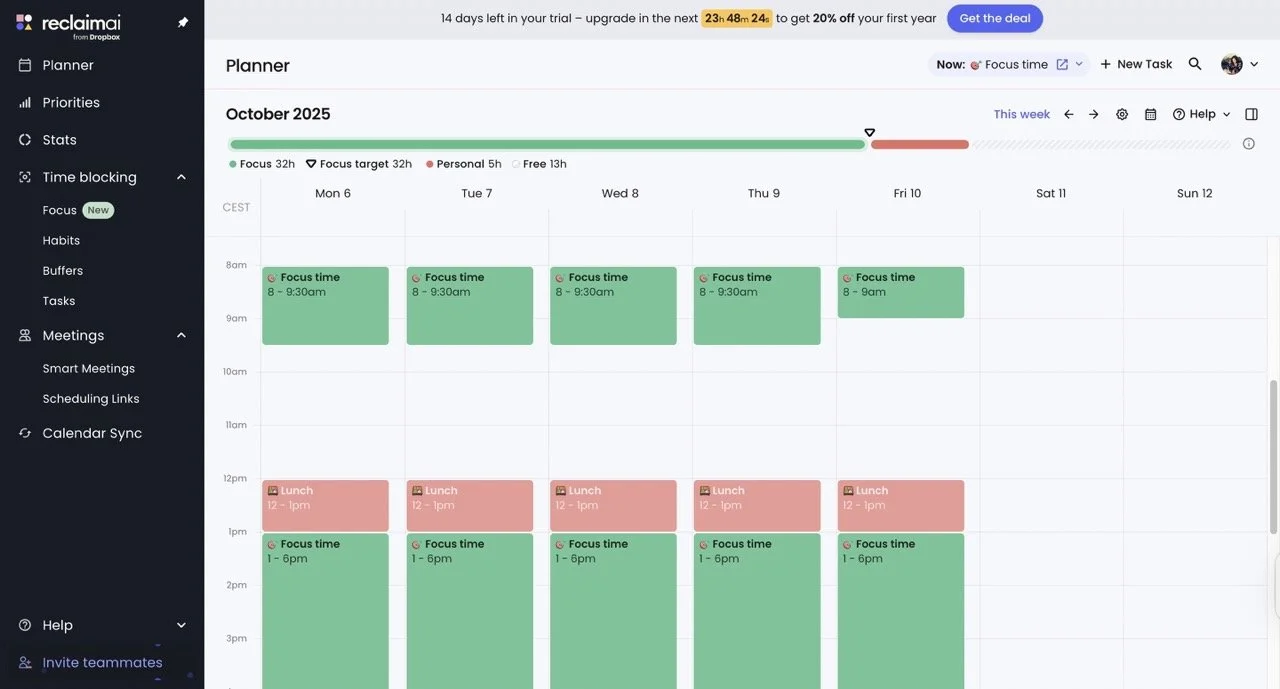Click the calendar view icon next to gear
The image size is (1280, 689).
click(1148, 113)
